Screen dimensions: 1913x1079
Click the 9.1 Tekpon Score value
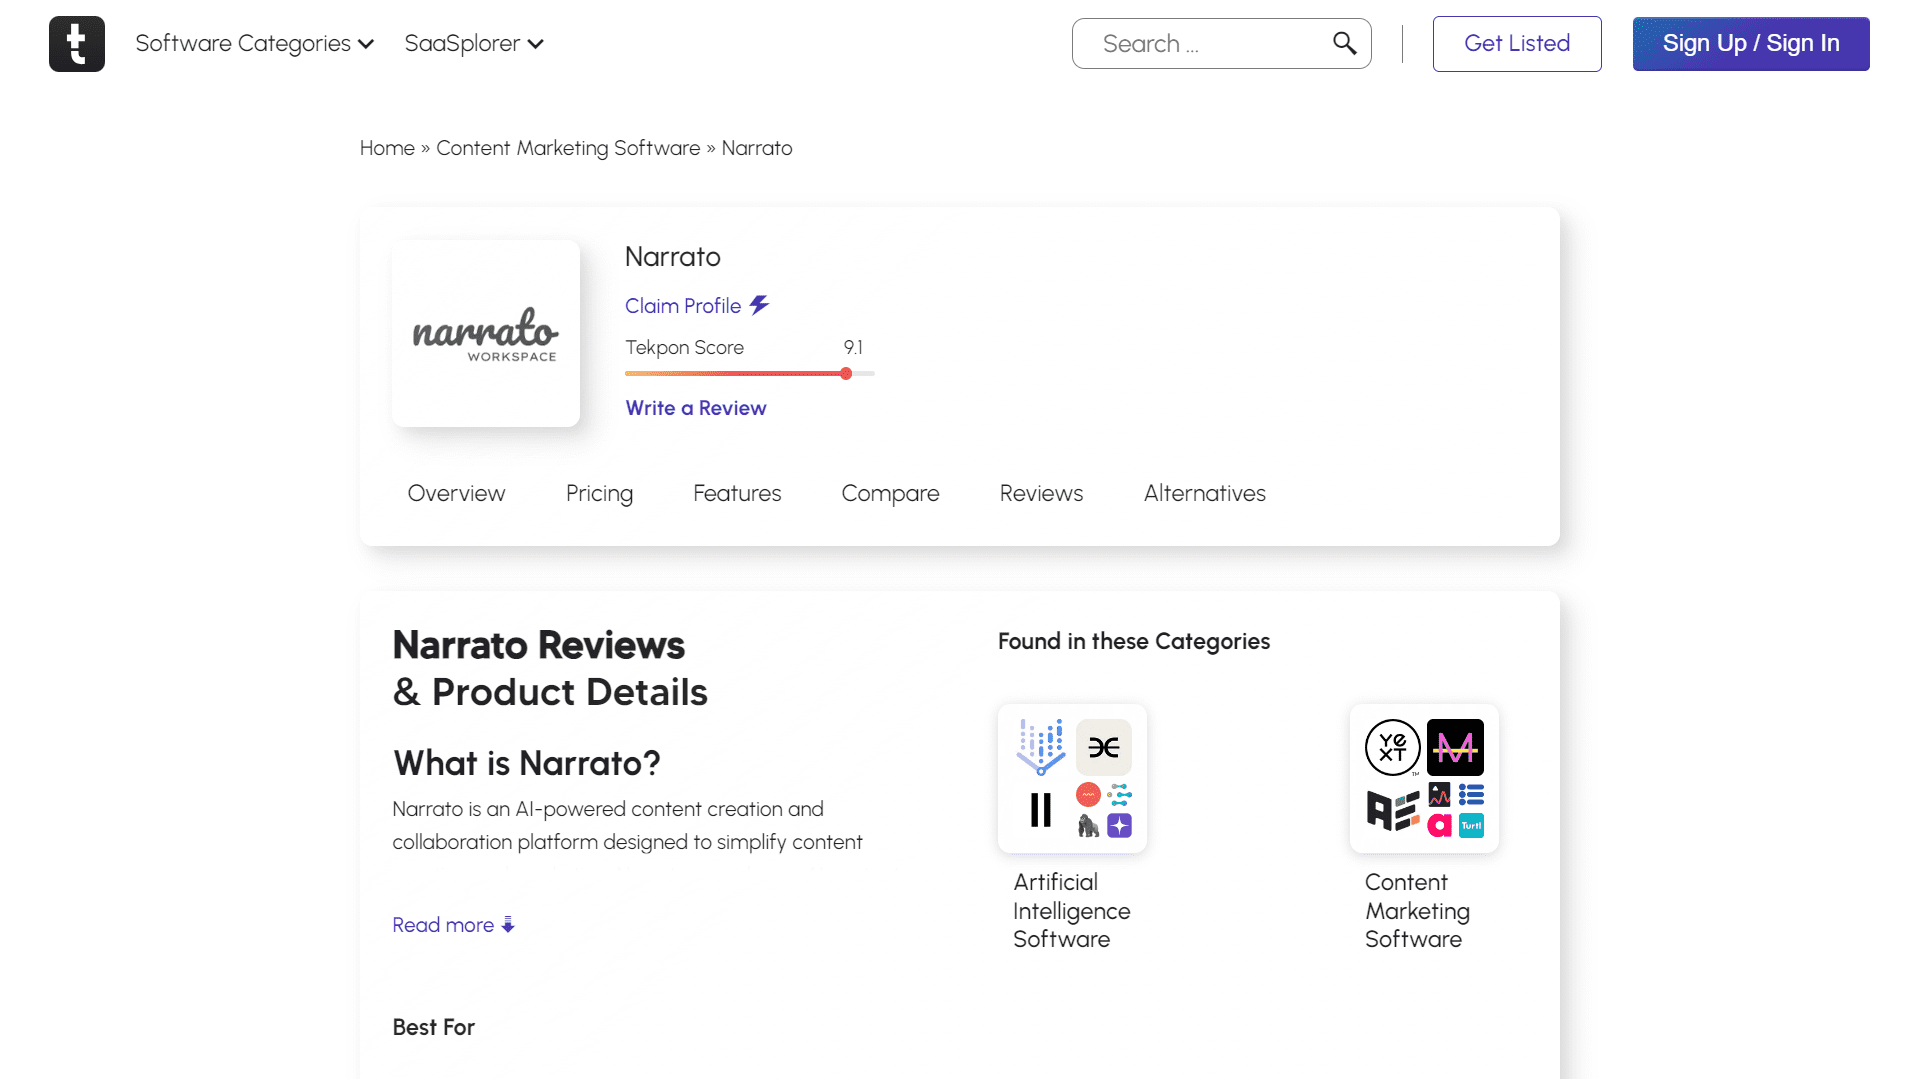point(853,347)
